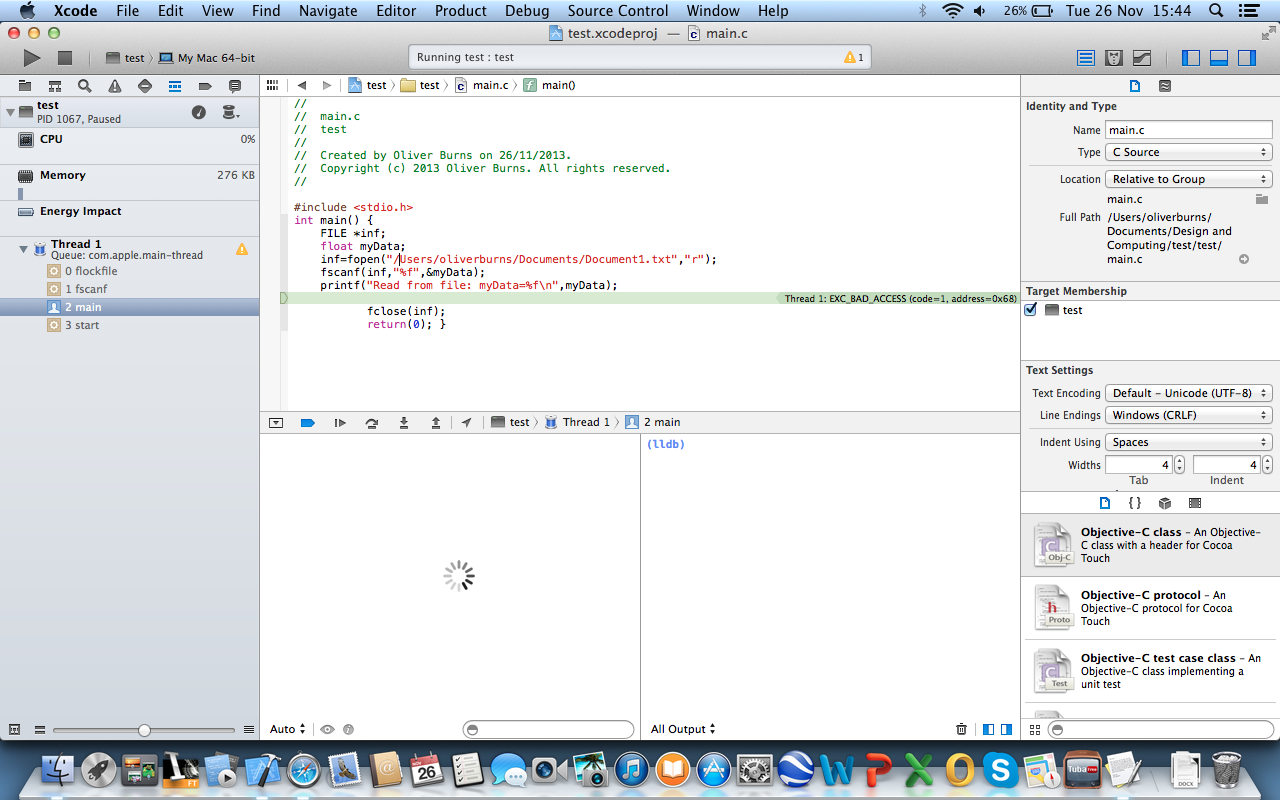Click the main() item in jump bar

(x=550, y=85)
